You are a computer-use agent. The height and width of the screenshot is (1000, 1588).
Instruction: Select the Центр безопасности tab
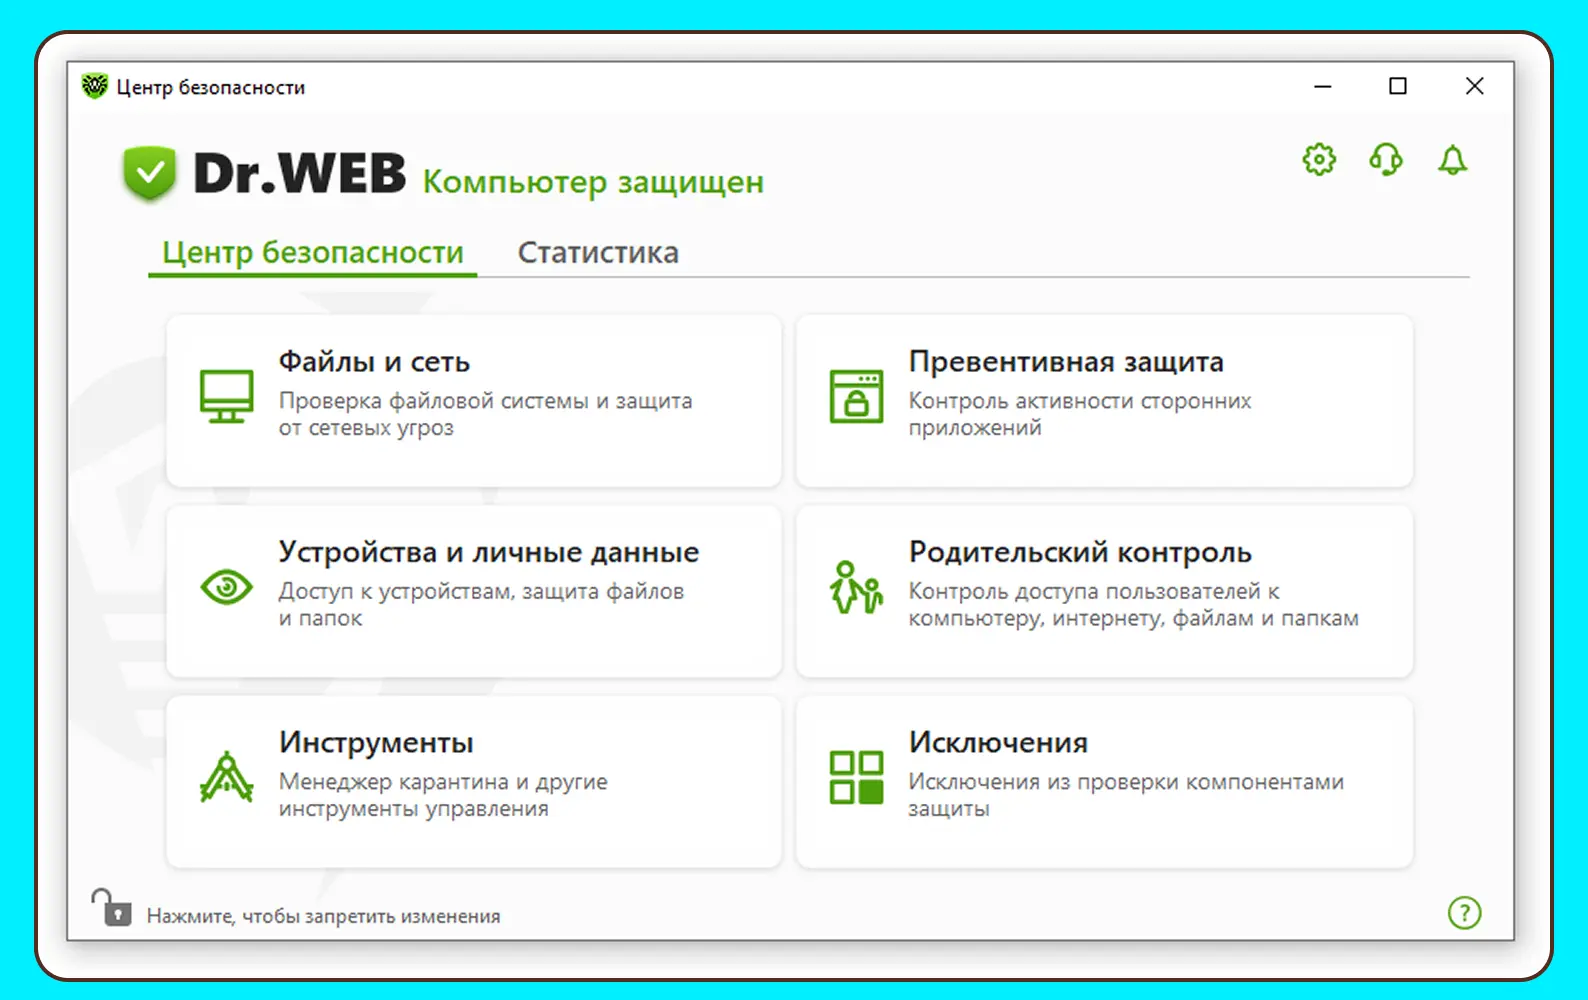pyautogui.click(x=313, y=252)
